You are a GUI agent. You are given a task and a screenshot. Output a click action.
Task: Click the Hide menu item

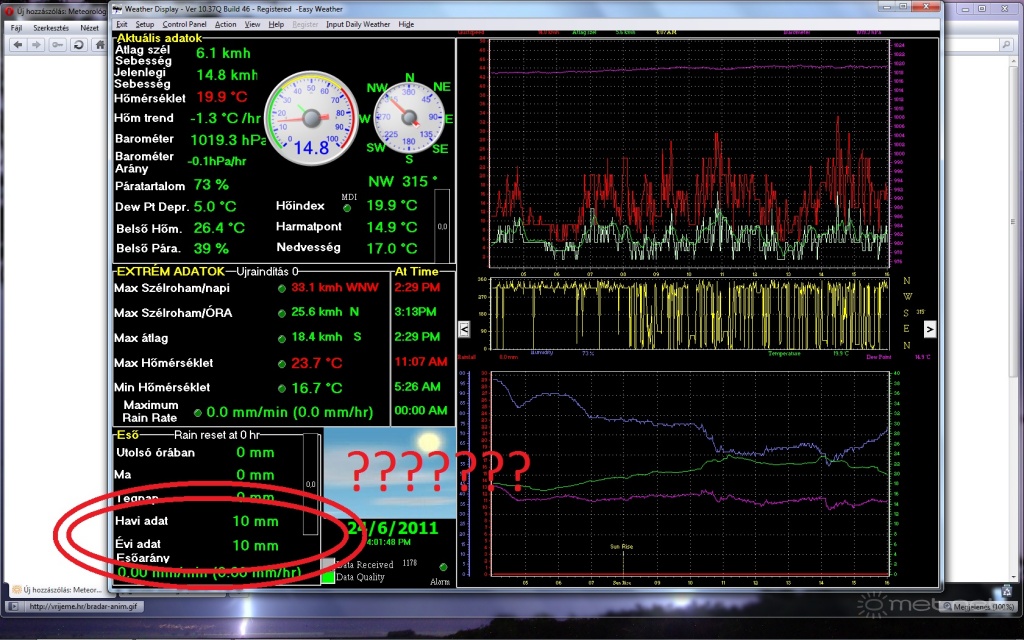(x=406, y=23)
